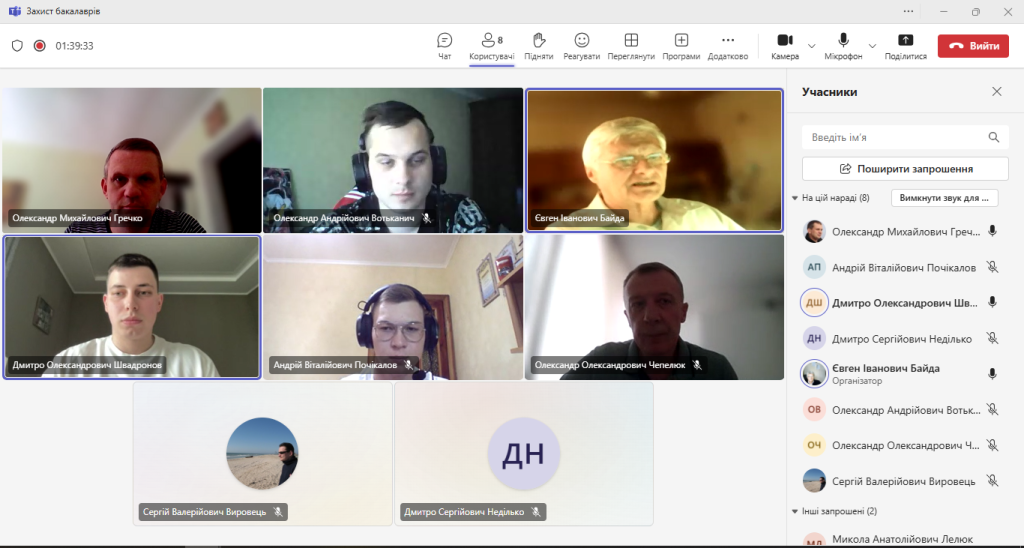This screenshot has width=1024, height=548.
Task: Click АП avatar in participants list
Action: 814,267
